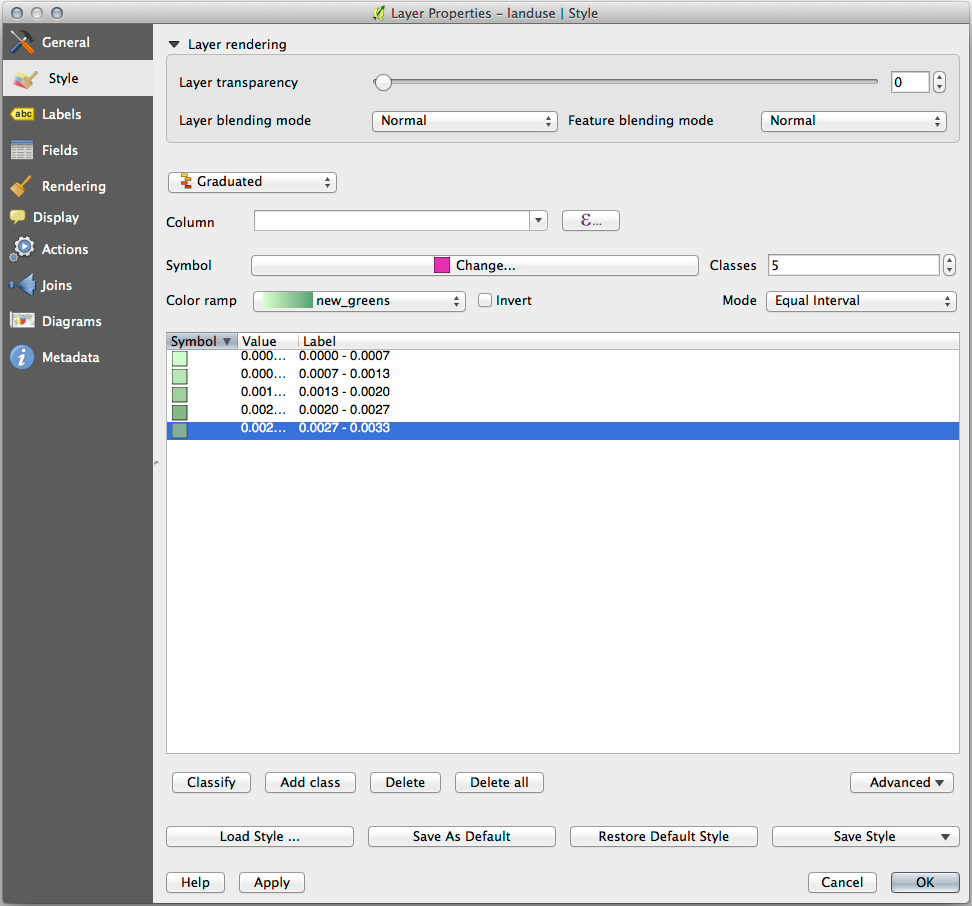Image resolution: width=972 pixels, height=906 pixels.
Task: Select the Joins arrow icon
Action: tap(22, 285)
